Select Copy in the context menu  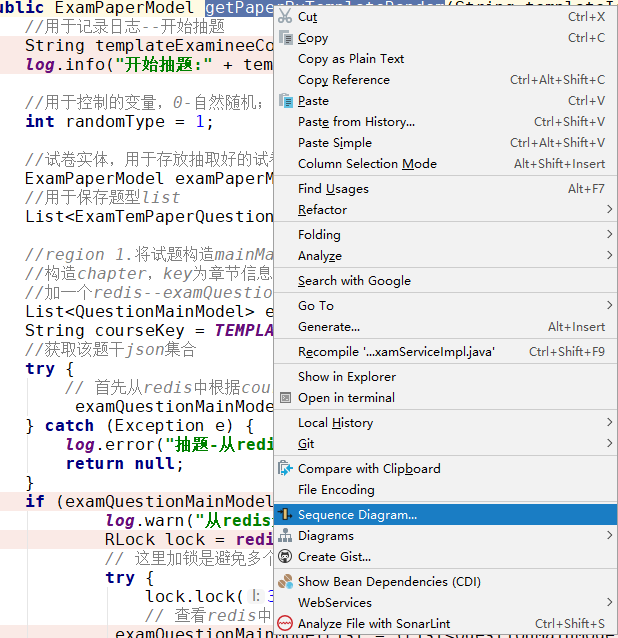pos(445,38)
